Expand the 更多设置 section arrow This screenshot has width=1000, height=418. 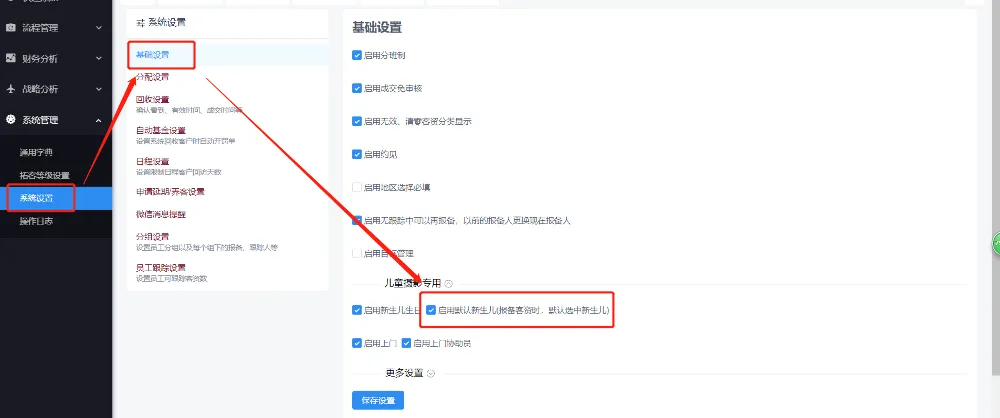coord(431,373)
